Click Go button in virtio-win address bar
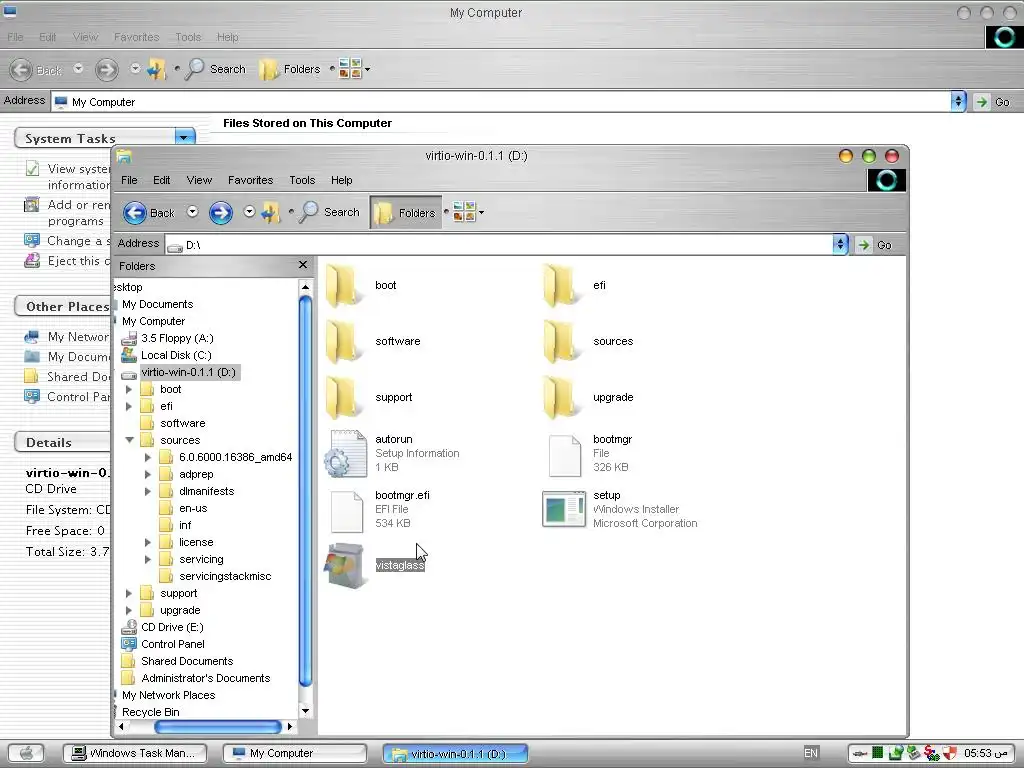This screenshot has height=768, width=1024. pyautogui.click(x=874, y=245)
